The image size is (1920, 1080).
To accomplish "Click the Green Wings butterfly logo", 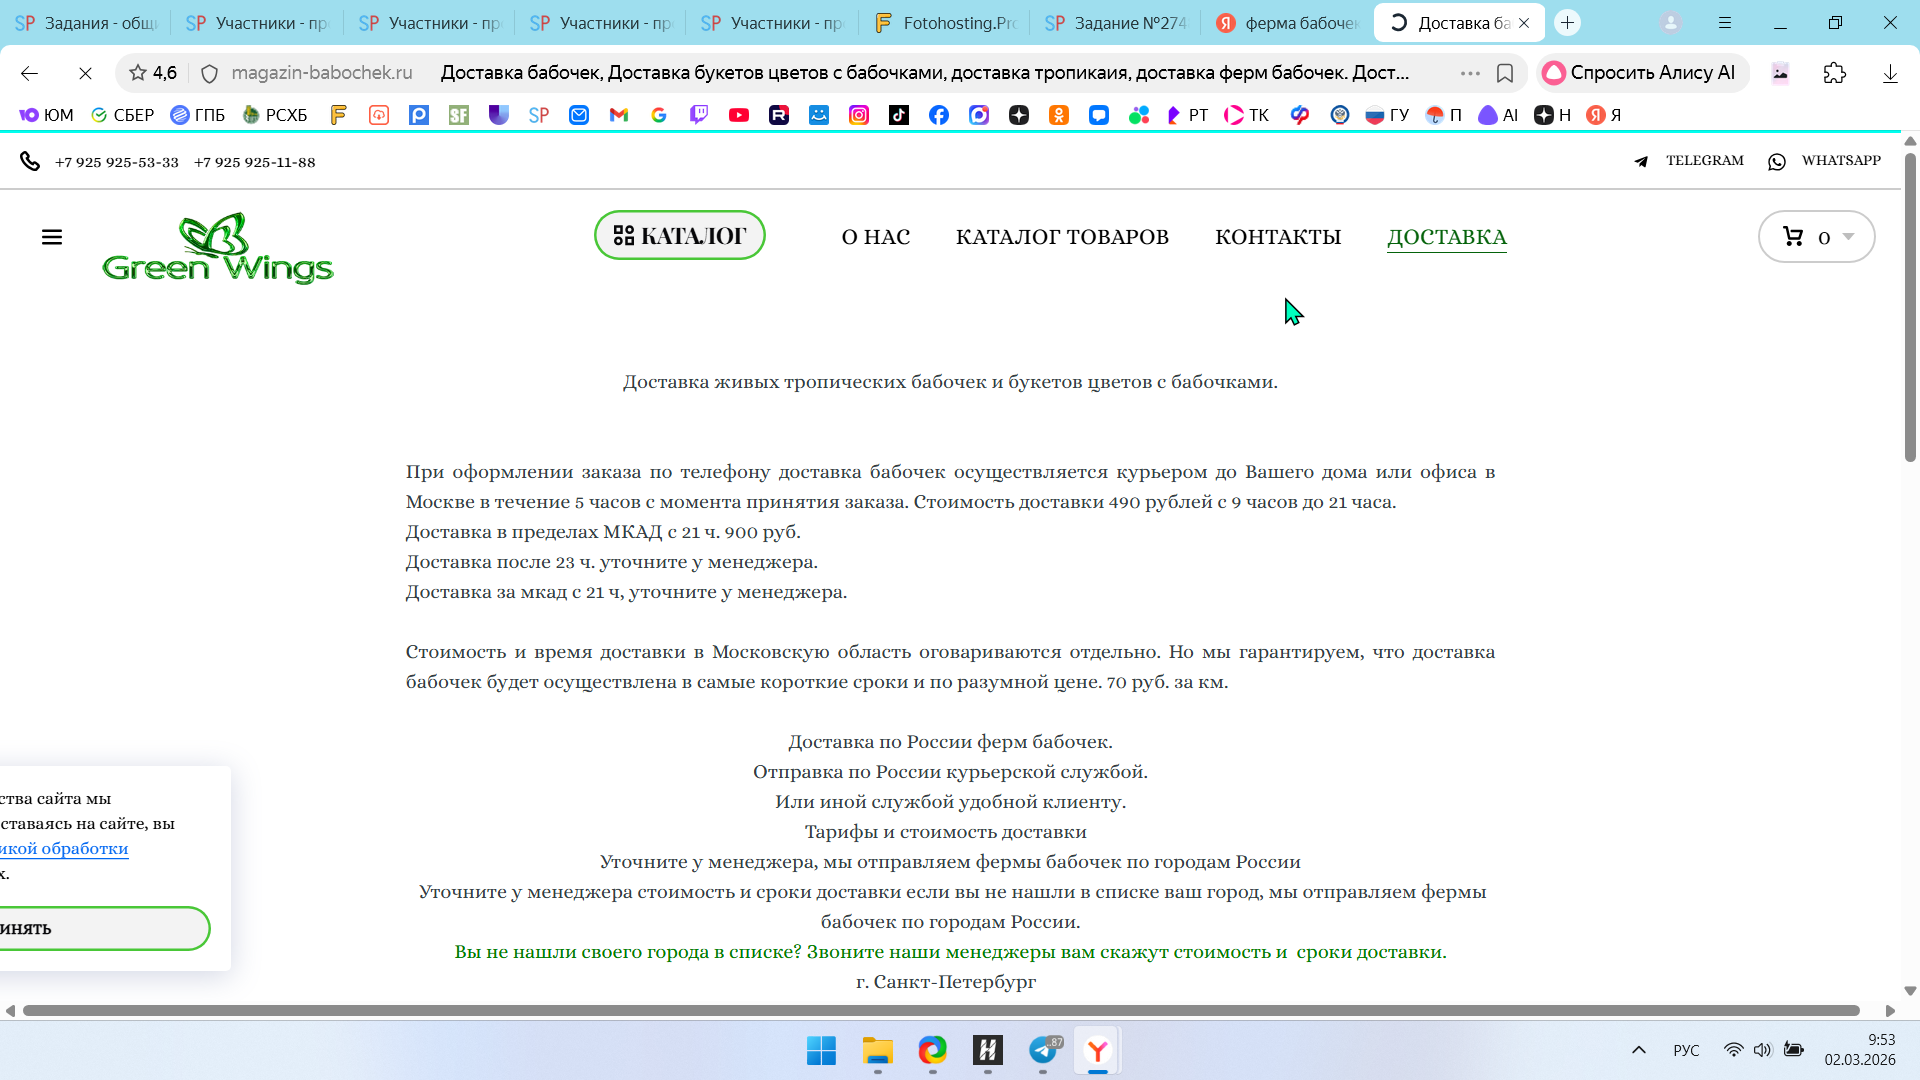I will 217,248.
